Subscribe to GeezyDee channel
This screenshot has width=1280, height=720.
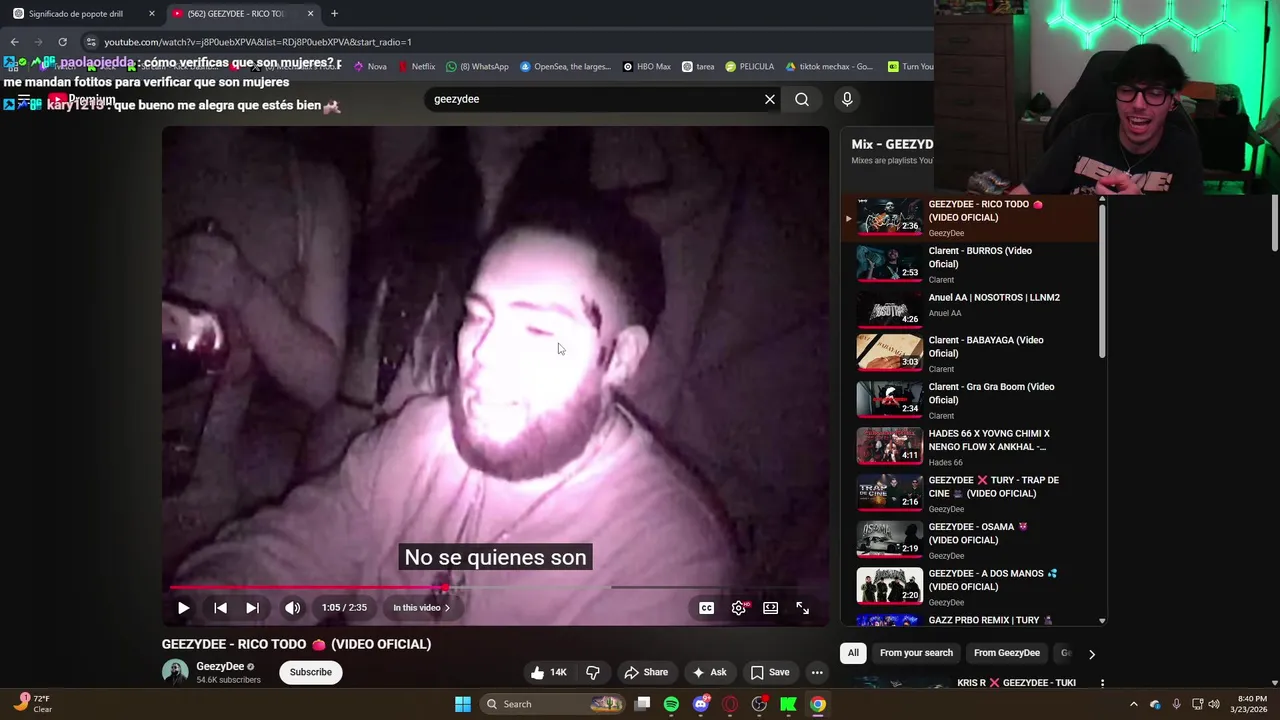(x=311, y=672)
